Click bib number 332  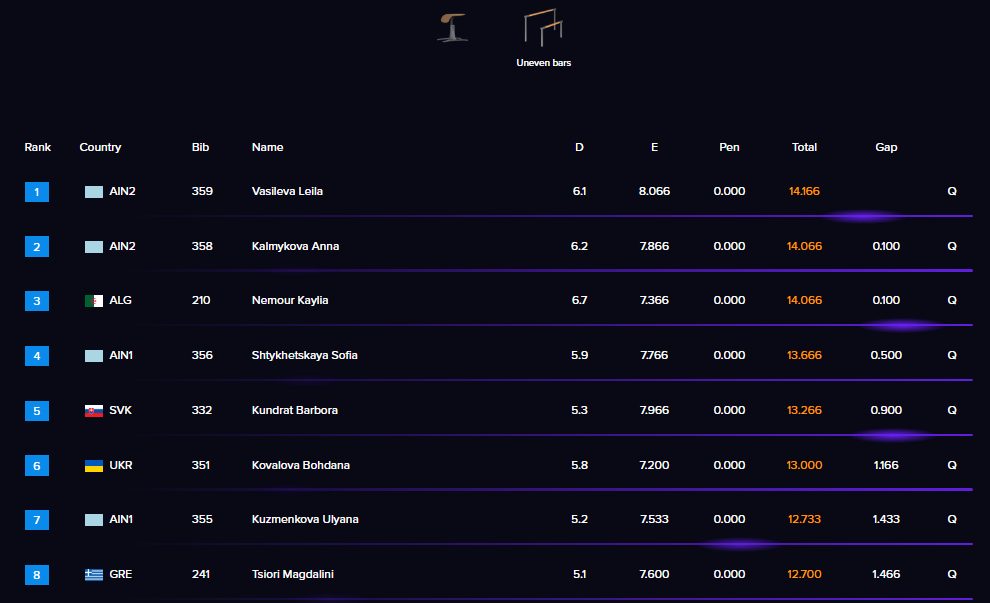201,410
